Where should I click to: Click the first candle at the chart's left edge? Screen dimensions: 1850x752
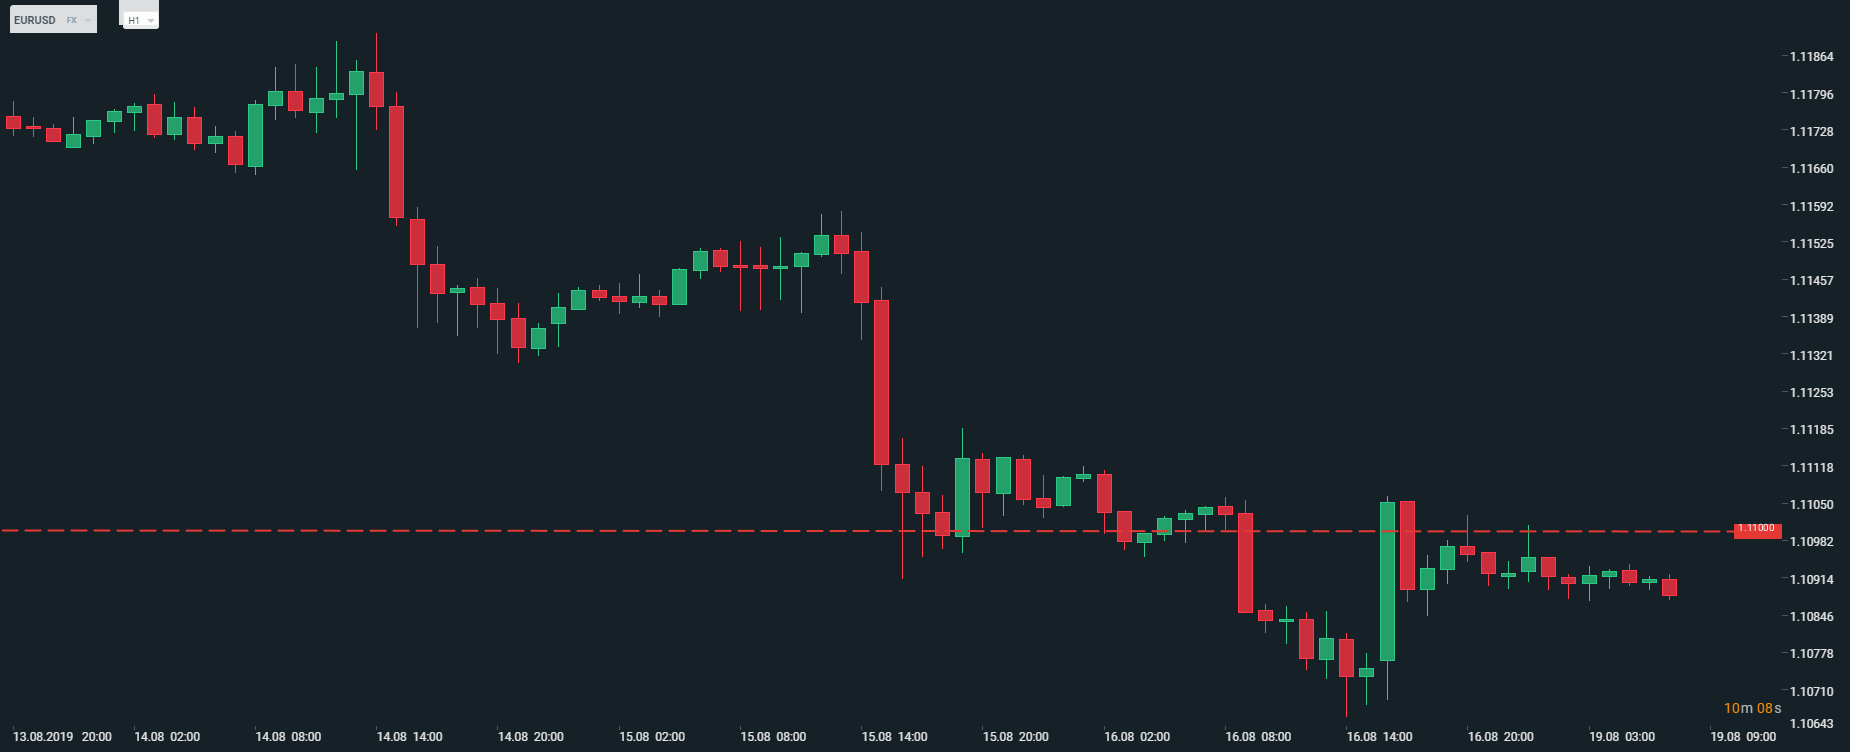pyautogui.click(x=13, y=122)
